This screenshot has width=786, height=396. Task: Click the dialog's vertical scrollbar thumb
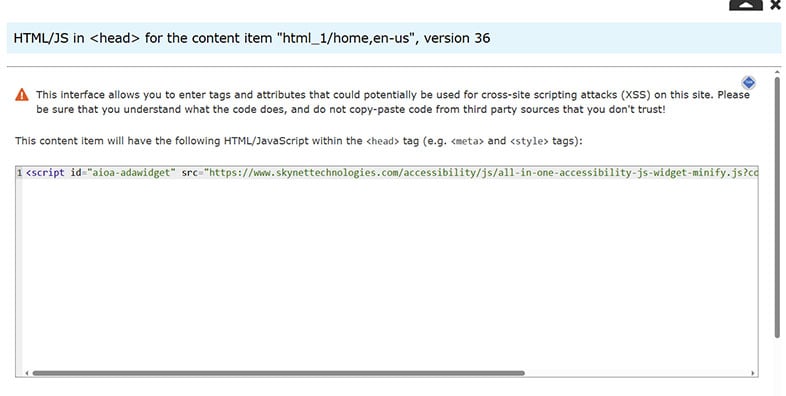(777, 208)
